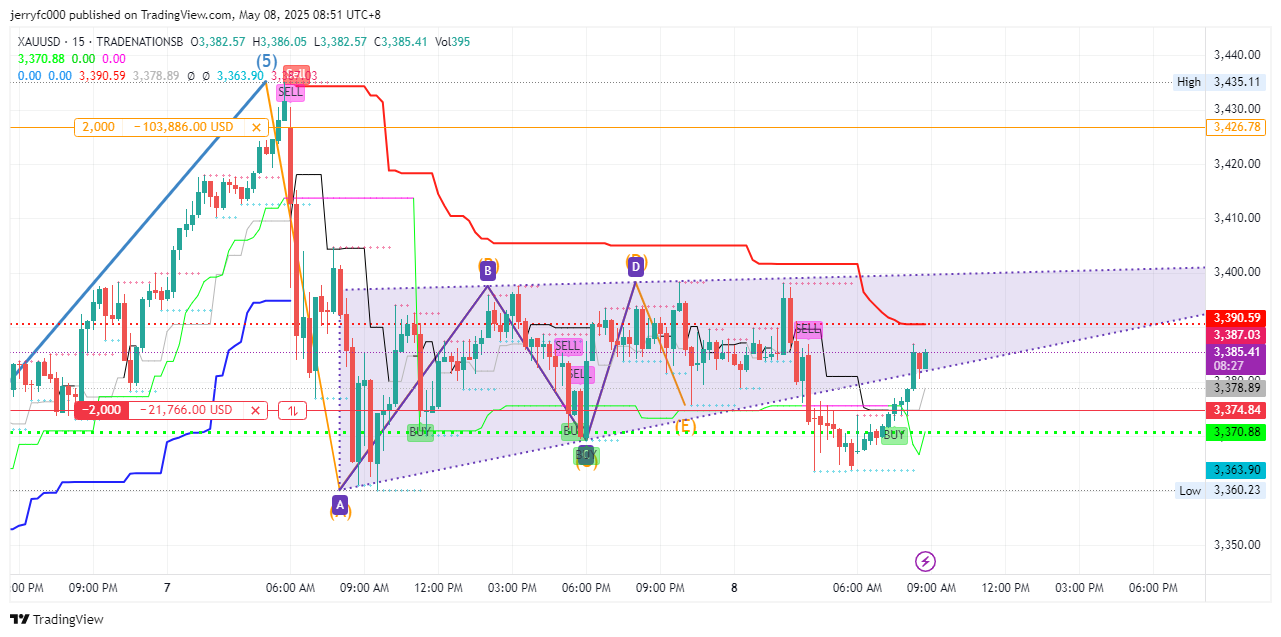
Task: Click the pink SELL label below the (5) wave
Action: [x=289, y=91]
